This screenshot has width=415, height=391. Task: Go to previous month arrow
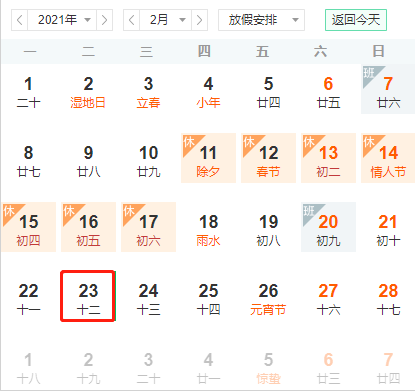132,20
